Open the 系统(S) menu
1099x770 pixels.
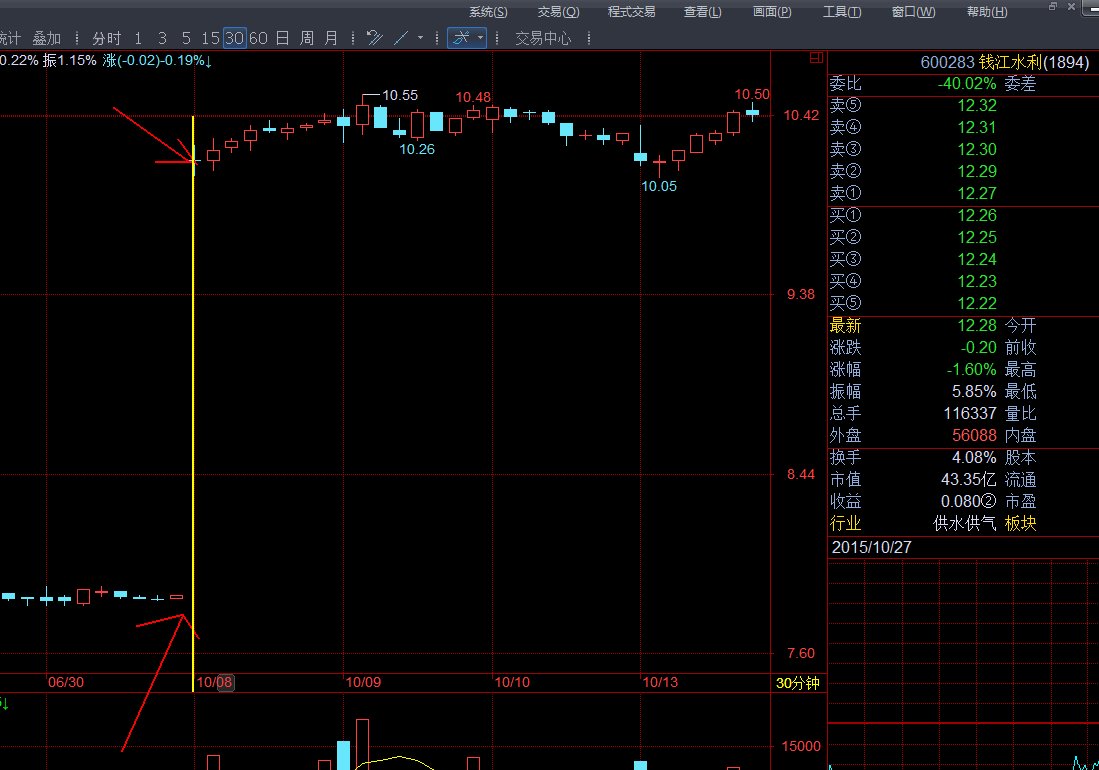tap(488, 12)
